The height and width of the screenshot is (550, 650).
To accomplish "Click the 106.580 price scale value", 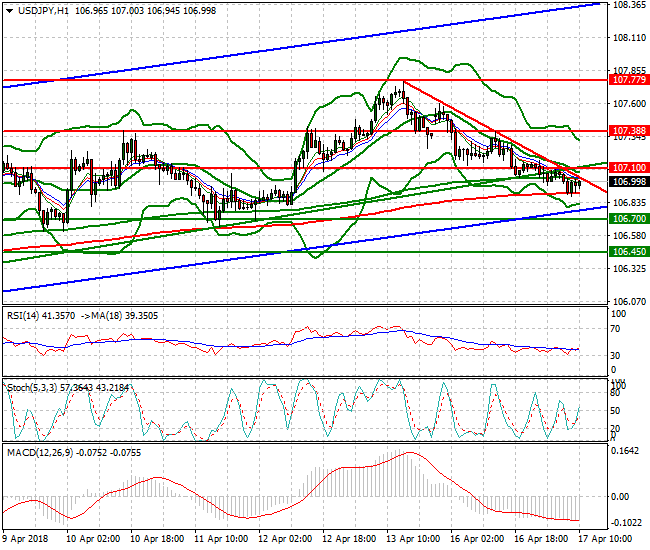I will pos(629,235).
